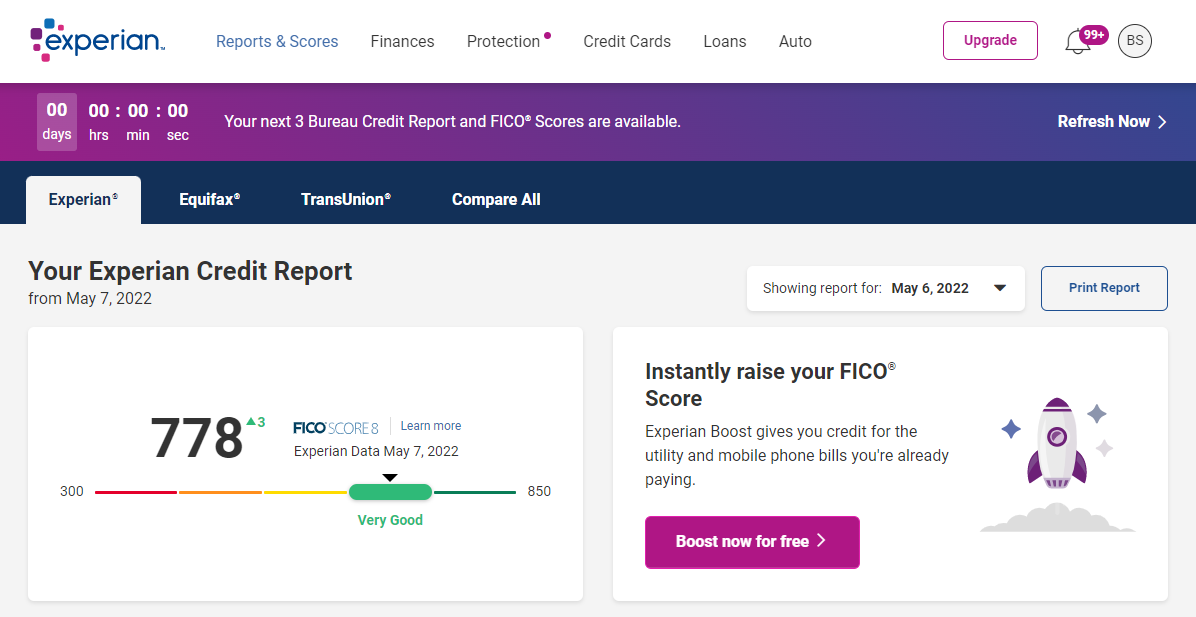The height and width of the screenshot is (617, 1196).
Task: Click the Upgrade button
Action: [x=990, y=40]
